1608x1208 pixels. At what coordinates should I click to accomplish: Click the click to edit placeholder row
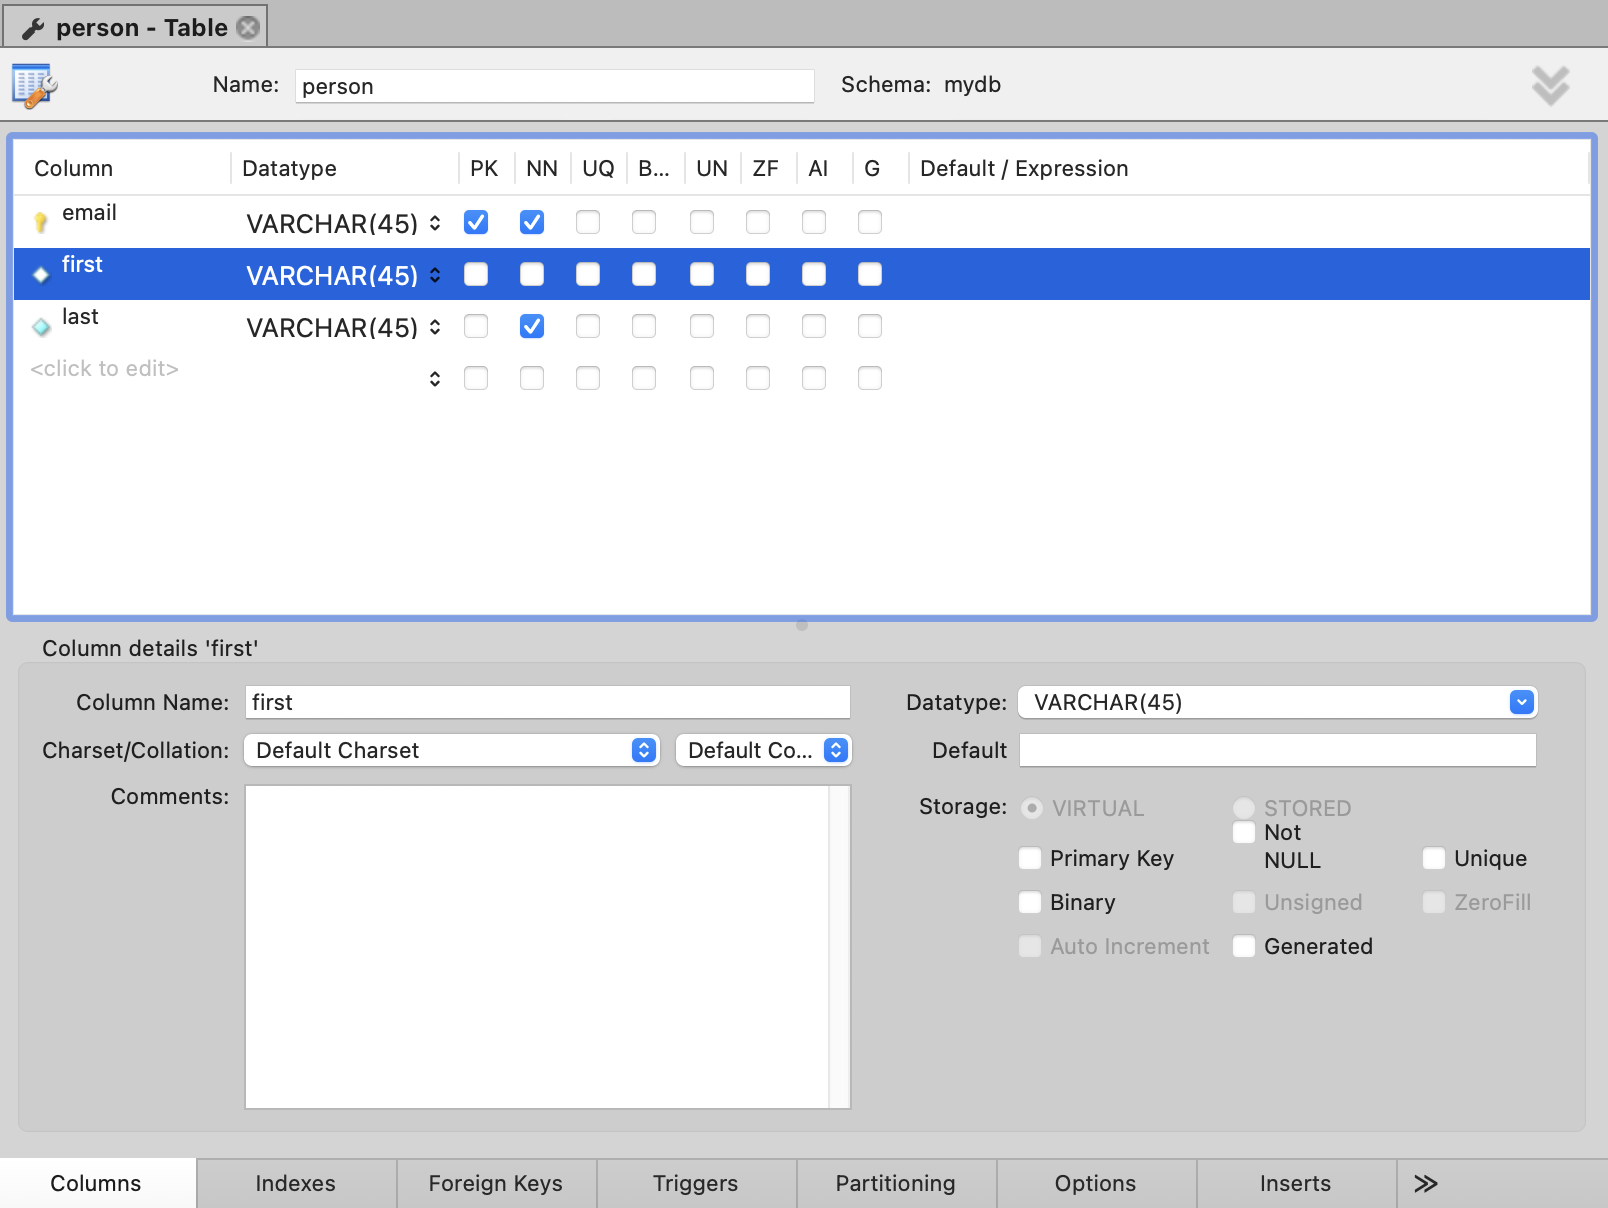(x=105, y=369)
